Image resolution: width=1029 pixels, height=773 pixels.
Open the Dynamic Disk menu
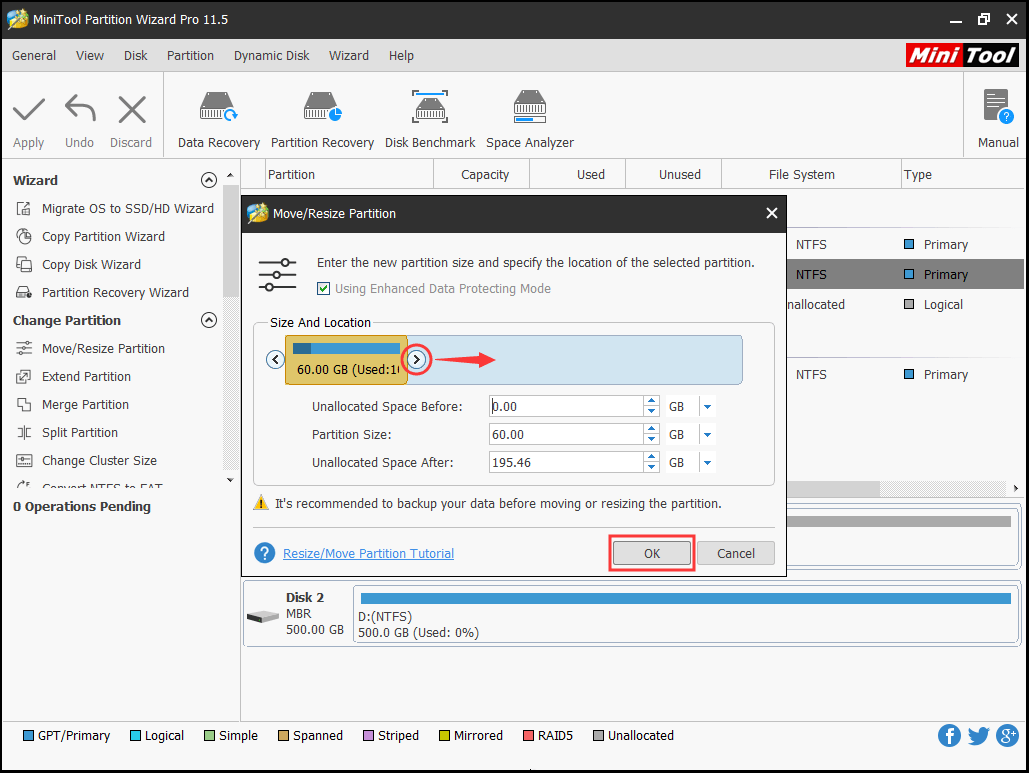click(x=272, y=56)
